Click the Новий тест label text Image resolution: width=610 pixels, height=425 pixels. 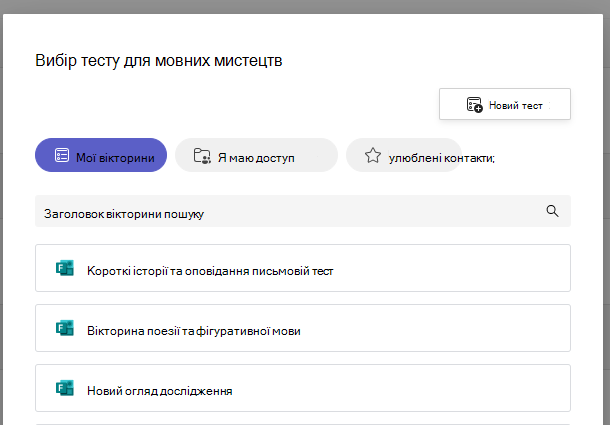(515, 105)
